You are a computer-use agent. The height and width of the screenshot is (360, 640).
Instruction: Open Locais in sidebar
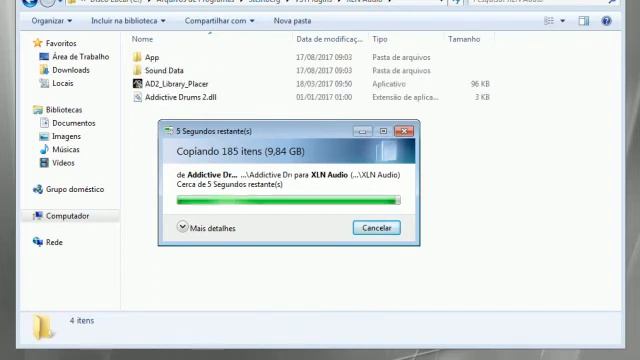[x=62, y=83]
